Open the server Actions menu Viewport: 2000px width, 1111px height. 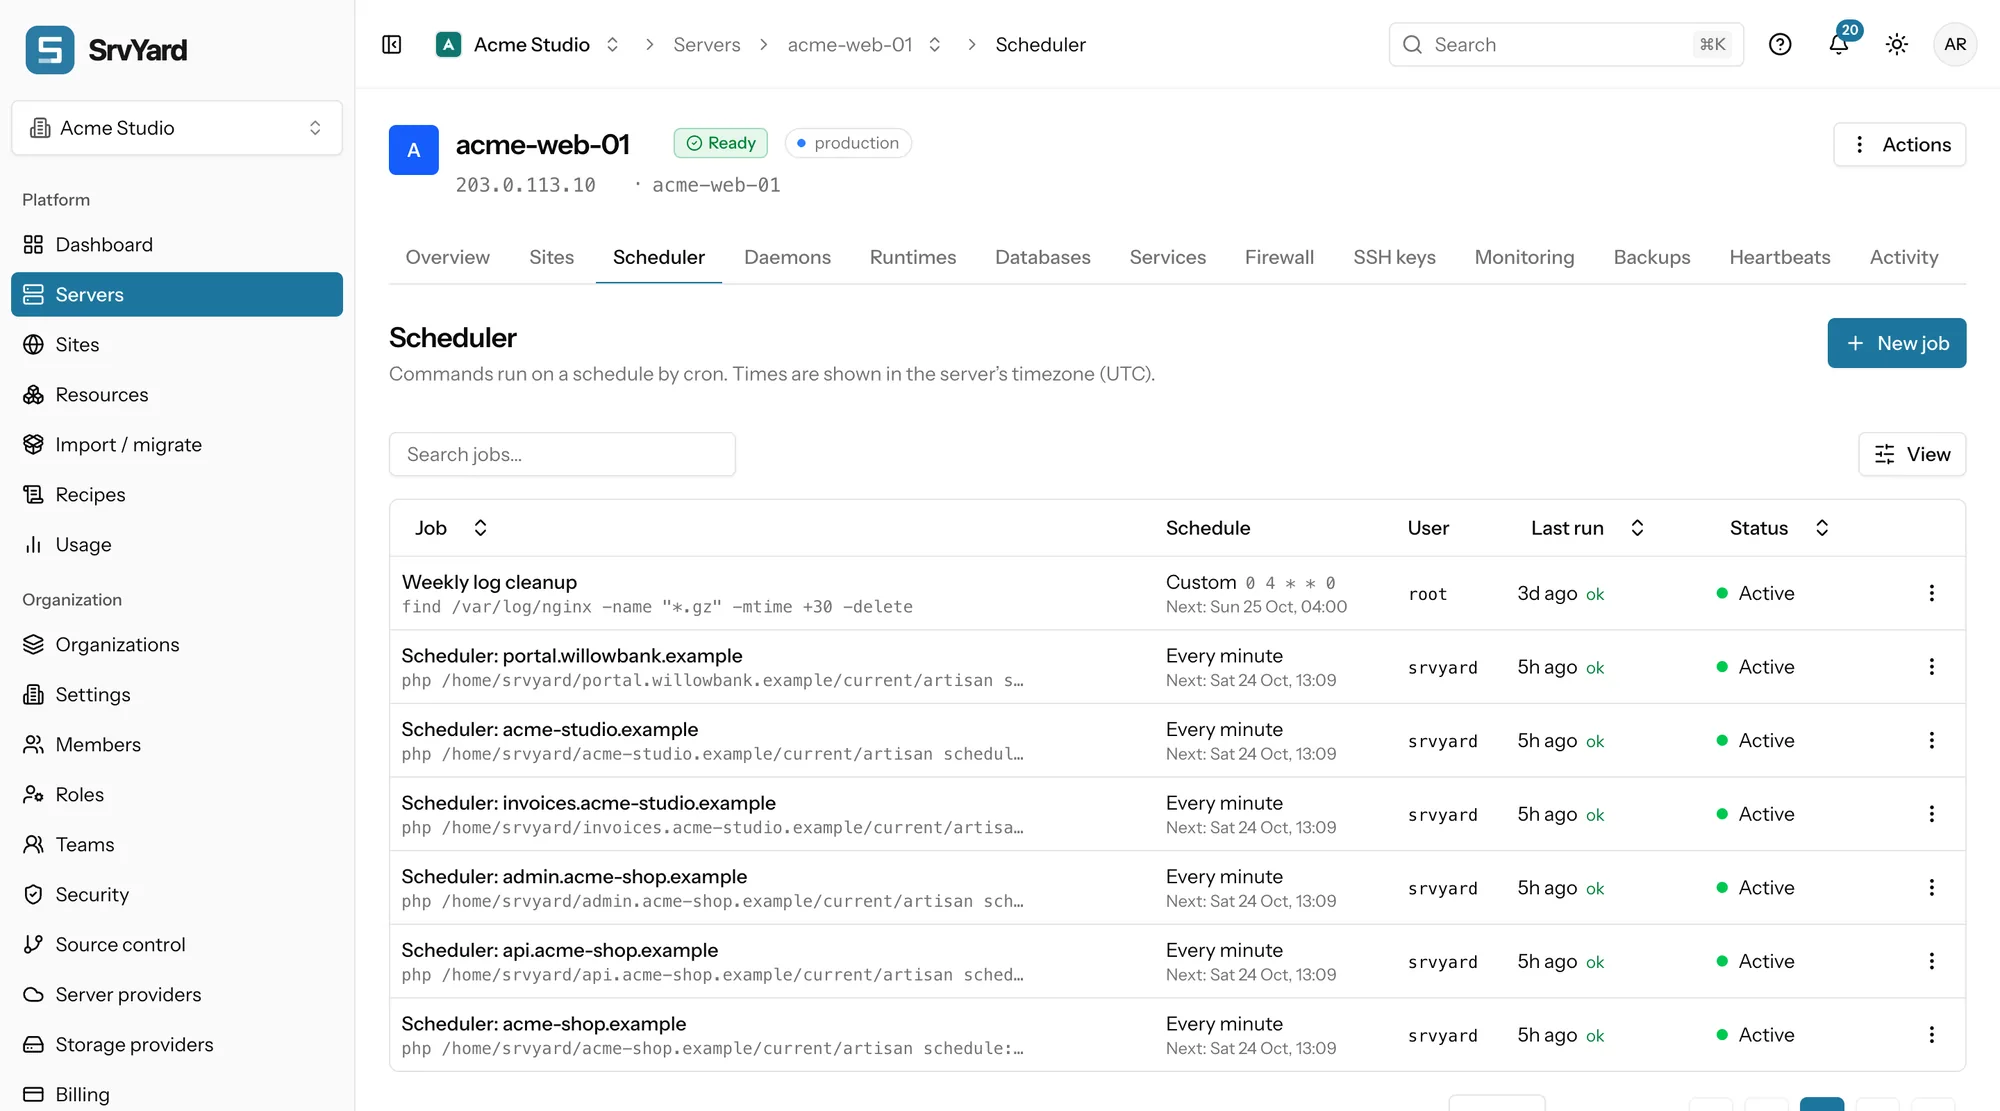[1900, 145]
